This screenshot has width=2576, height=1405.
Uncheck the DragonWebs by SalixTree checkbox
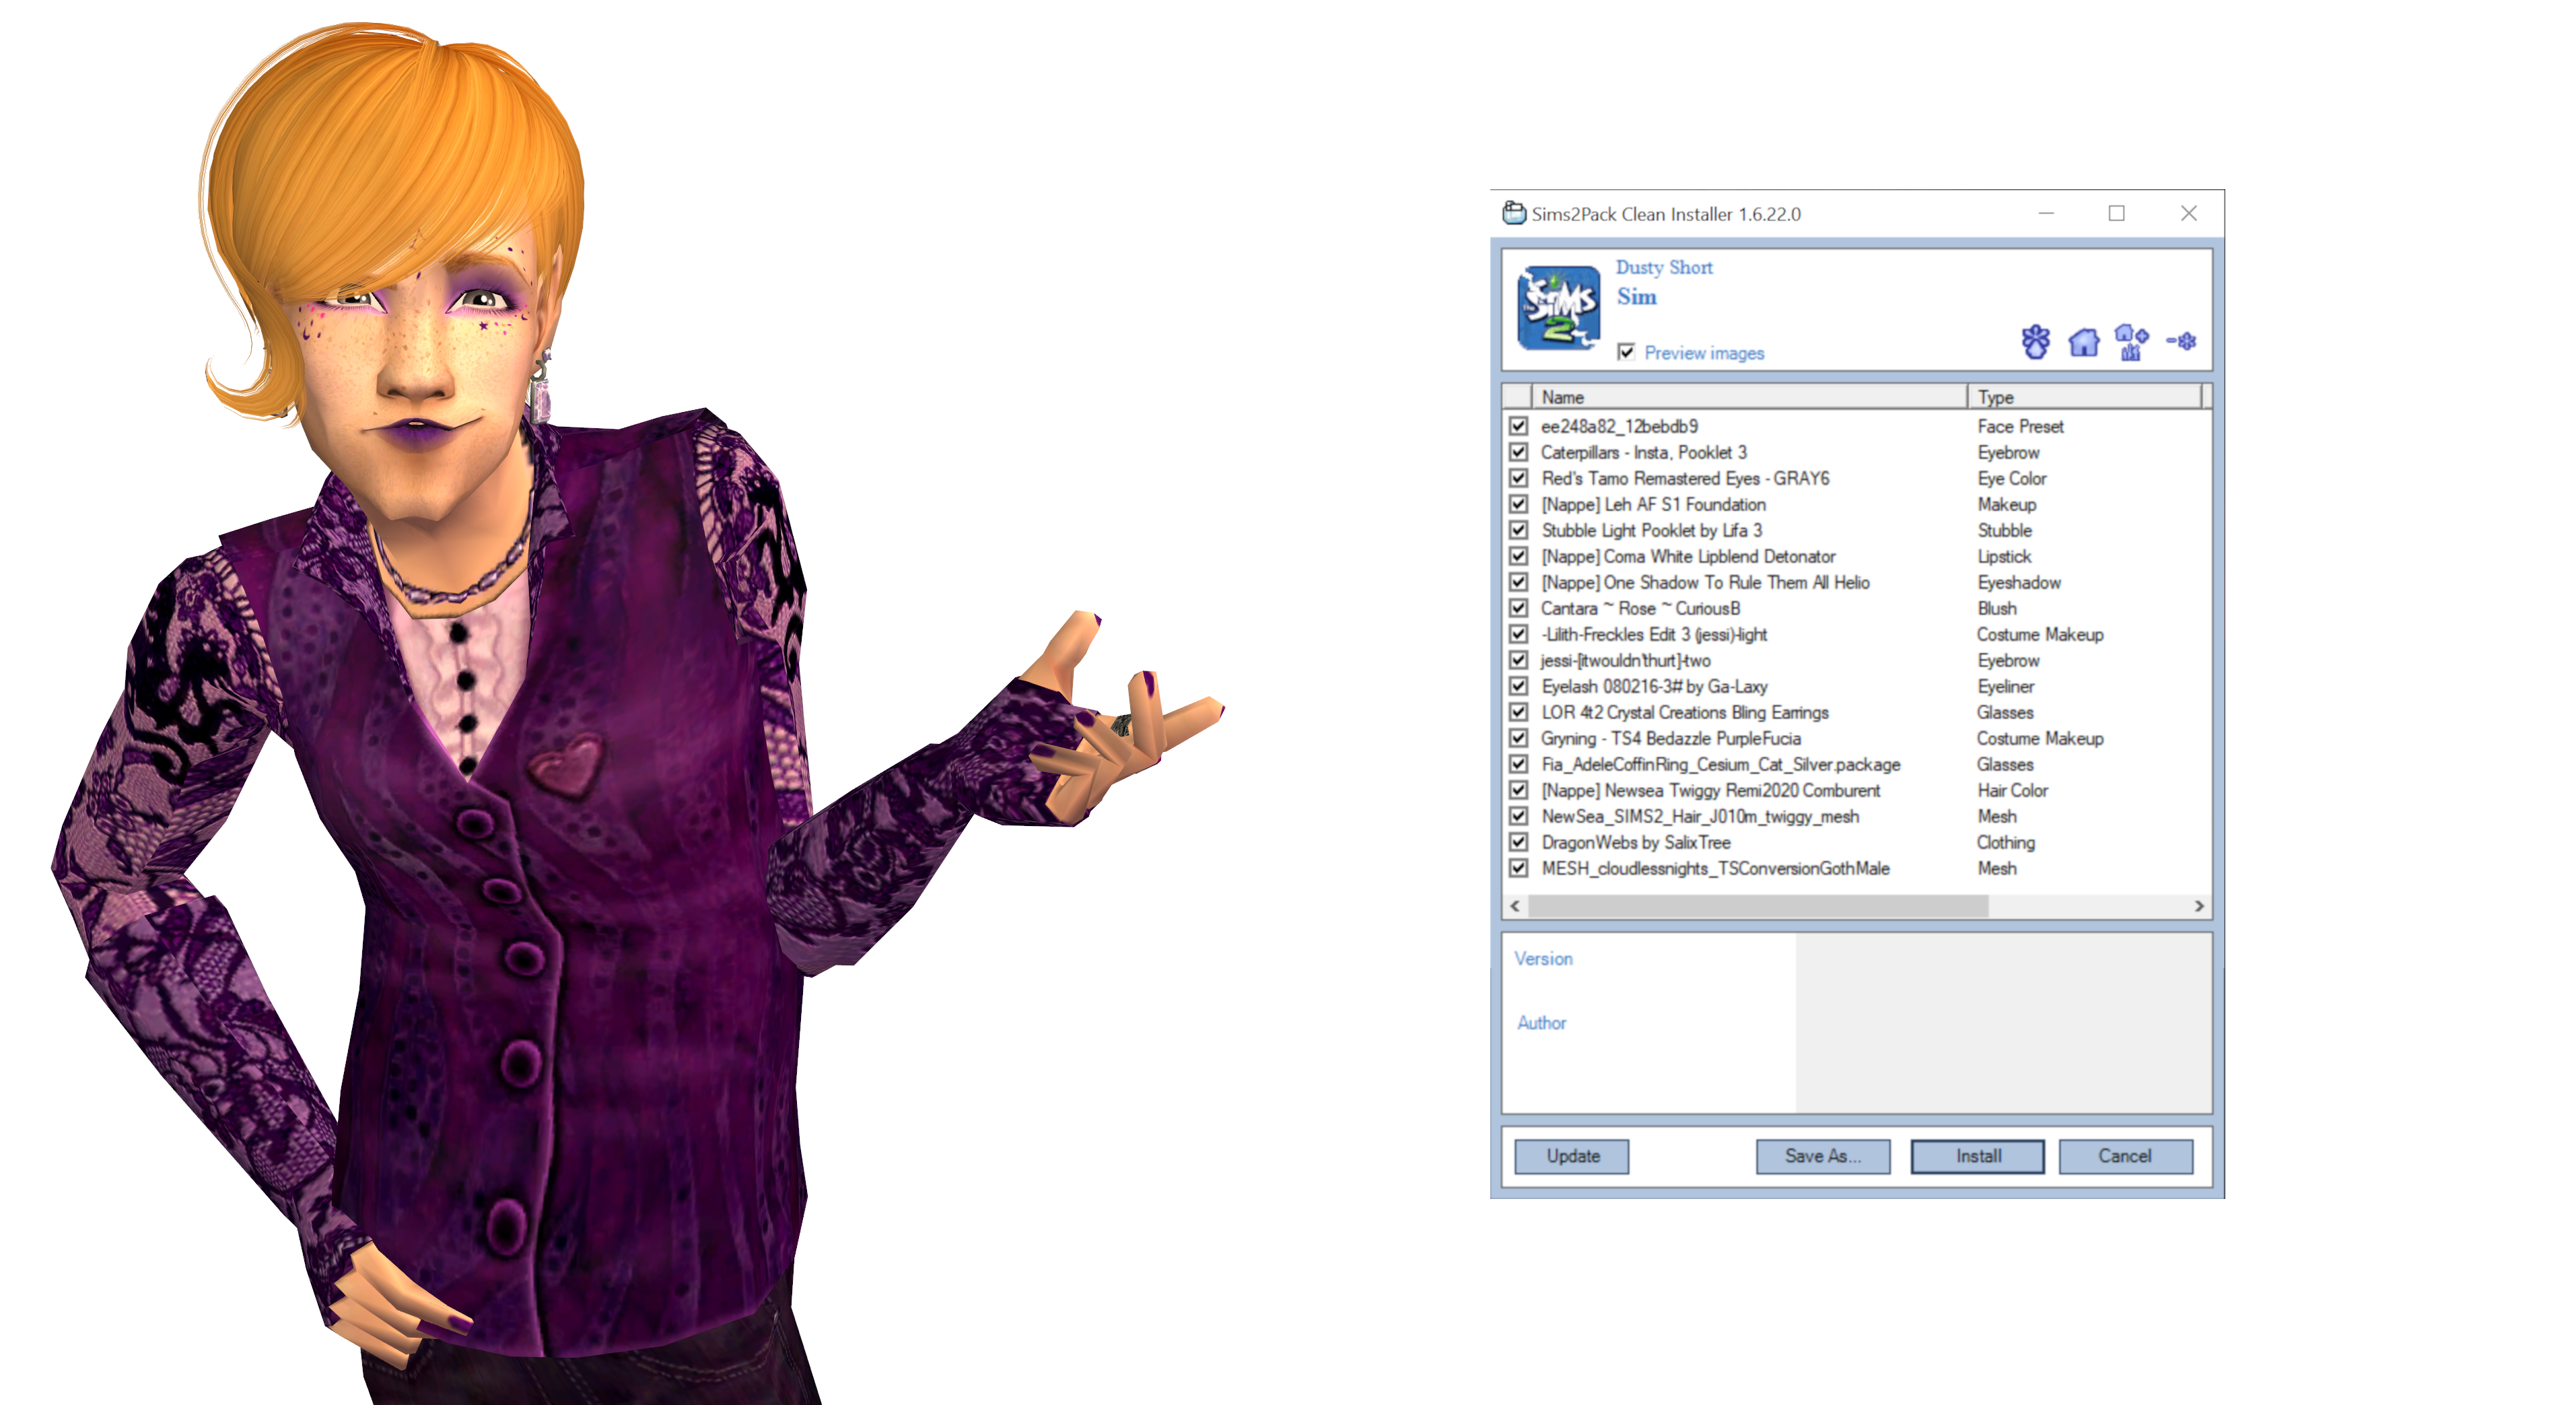[1519, 842]
